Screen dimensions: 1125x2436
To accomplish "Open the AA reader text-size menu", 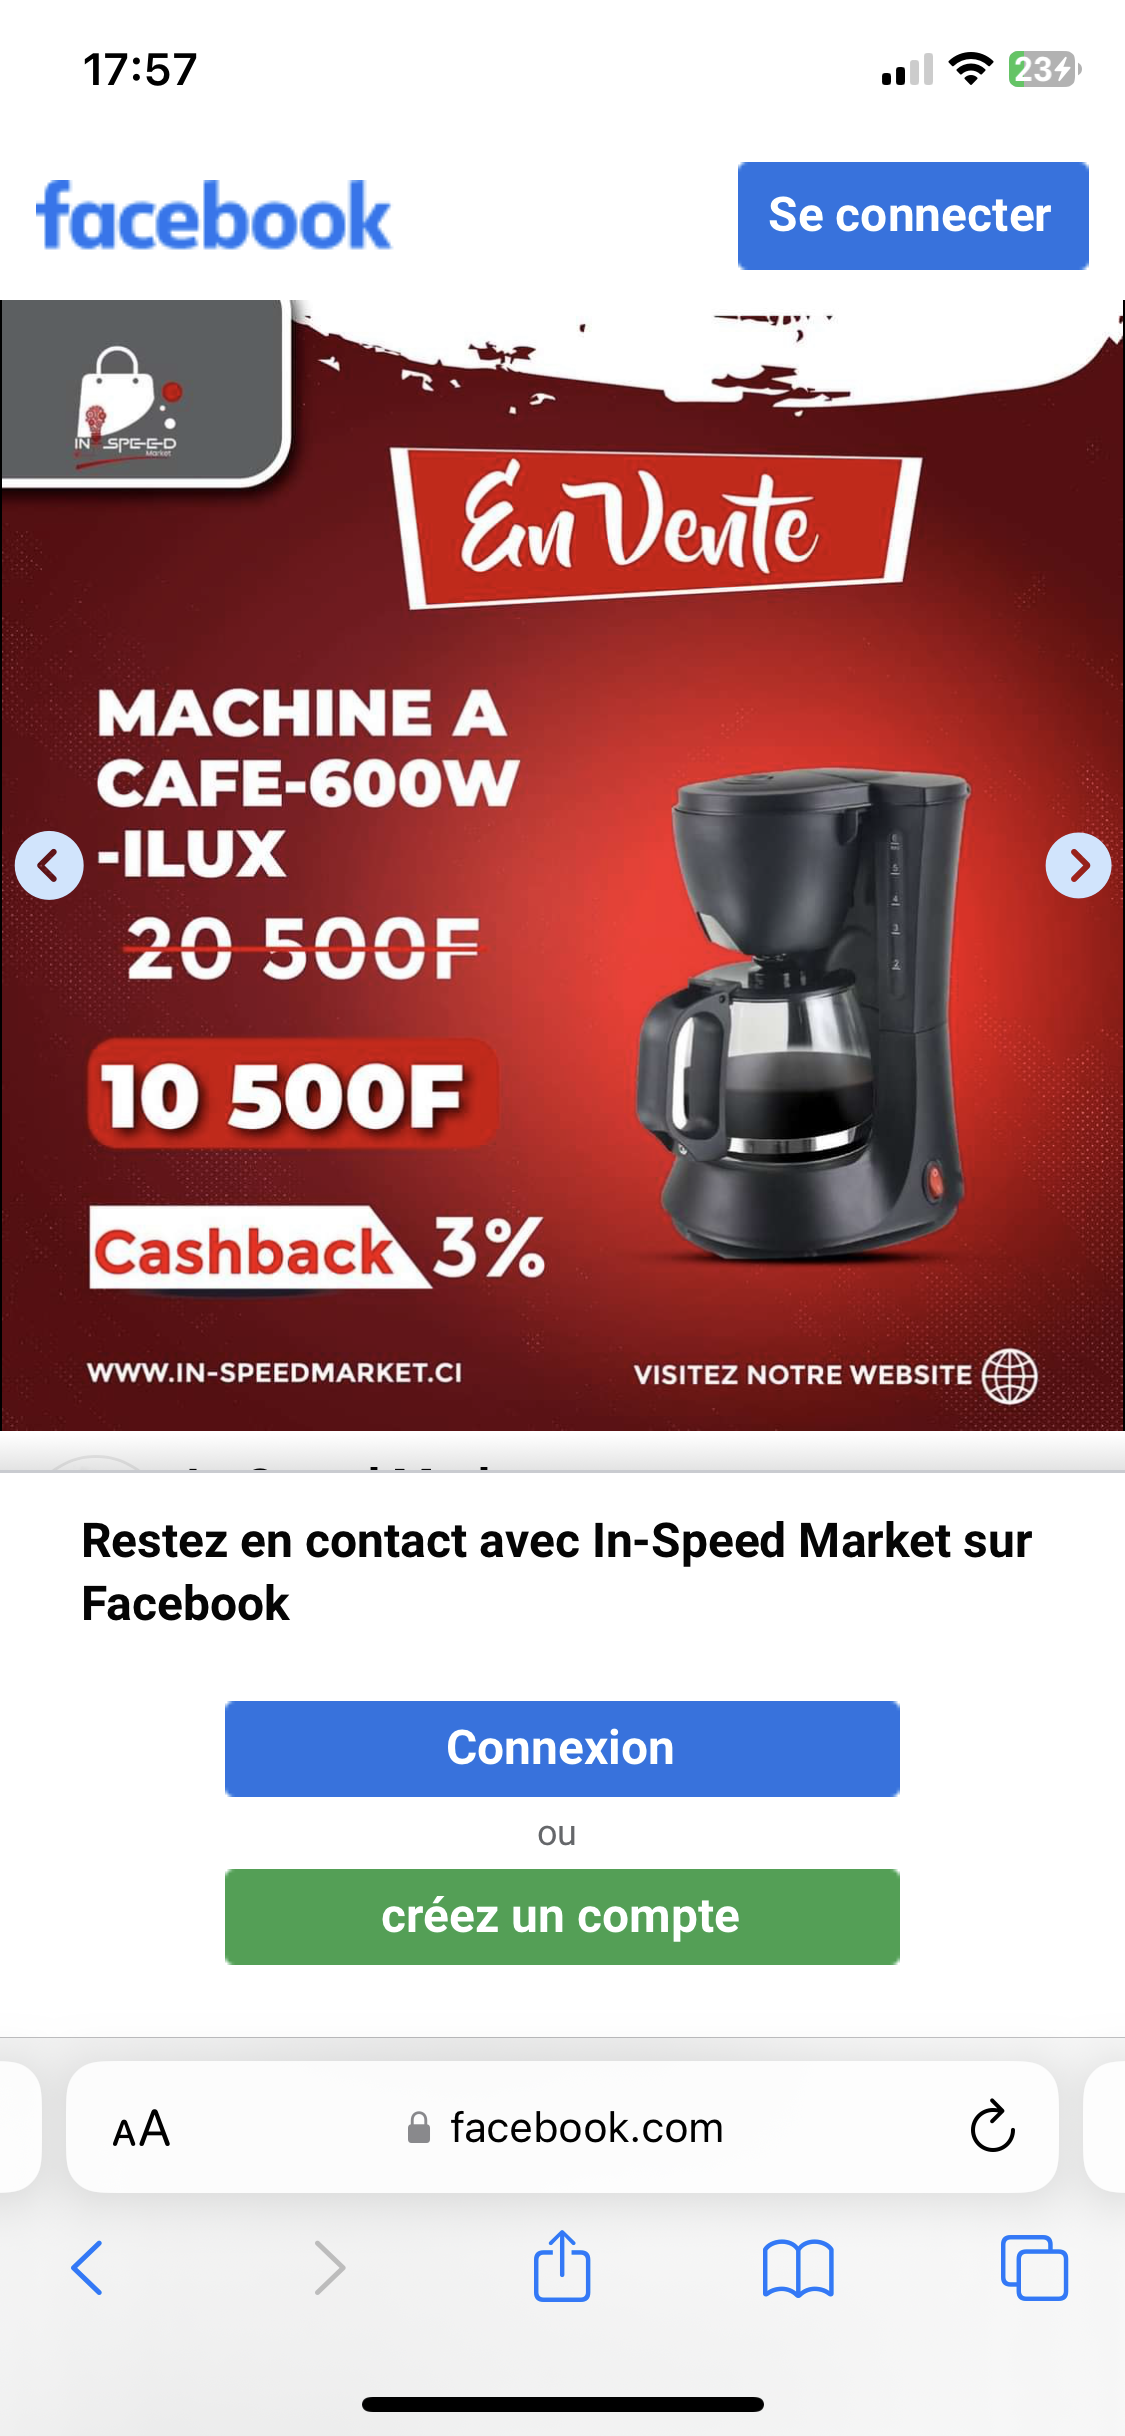I will coord(141,2128).
